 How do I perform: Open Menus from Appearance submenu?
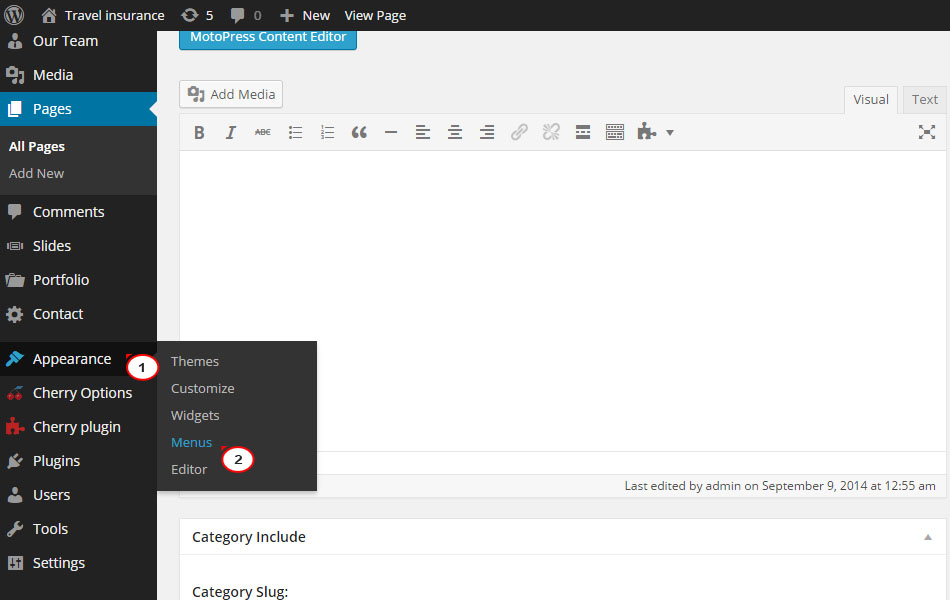pos(191,442)
